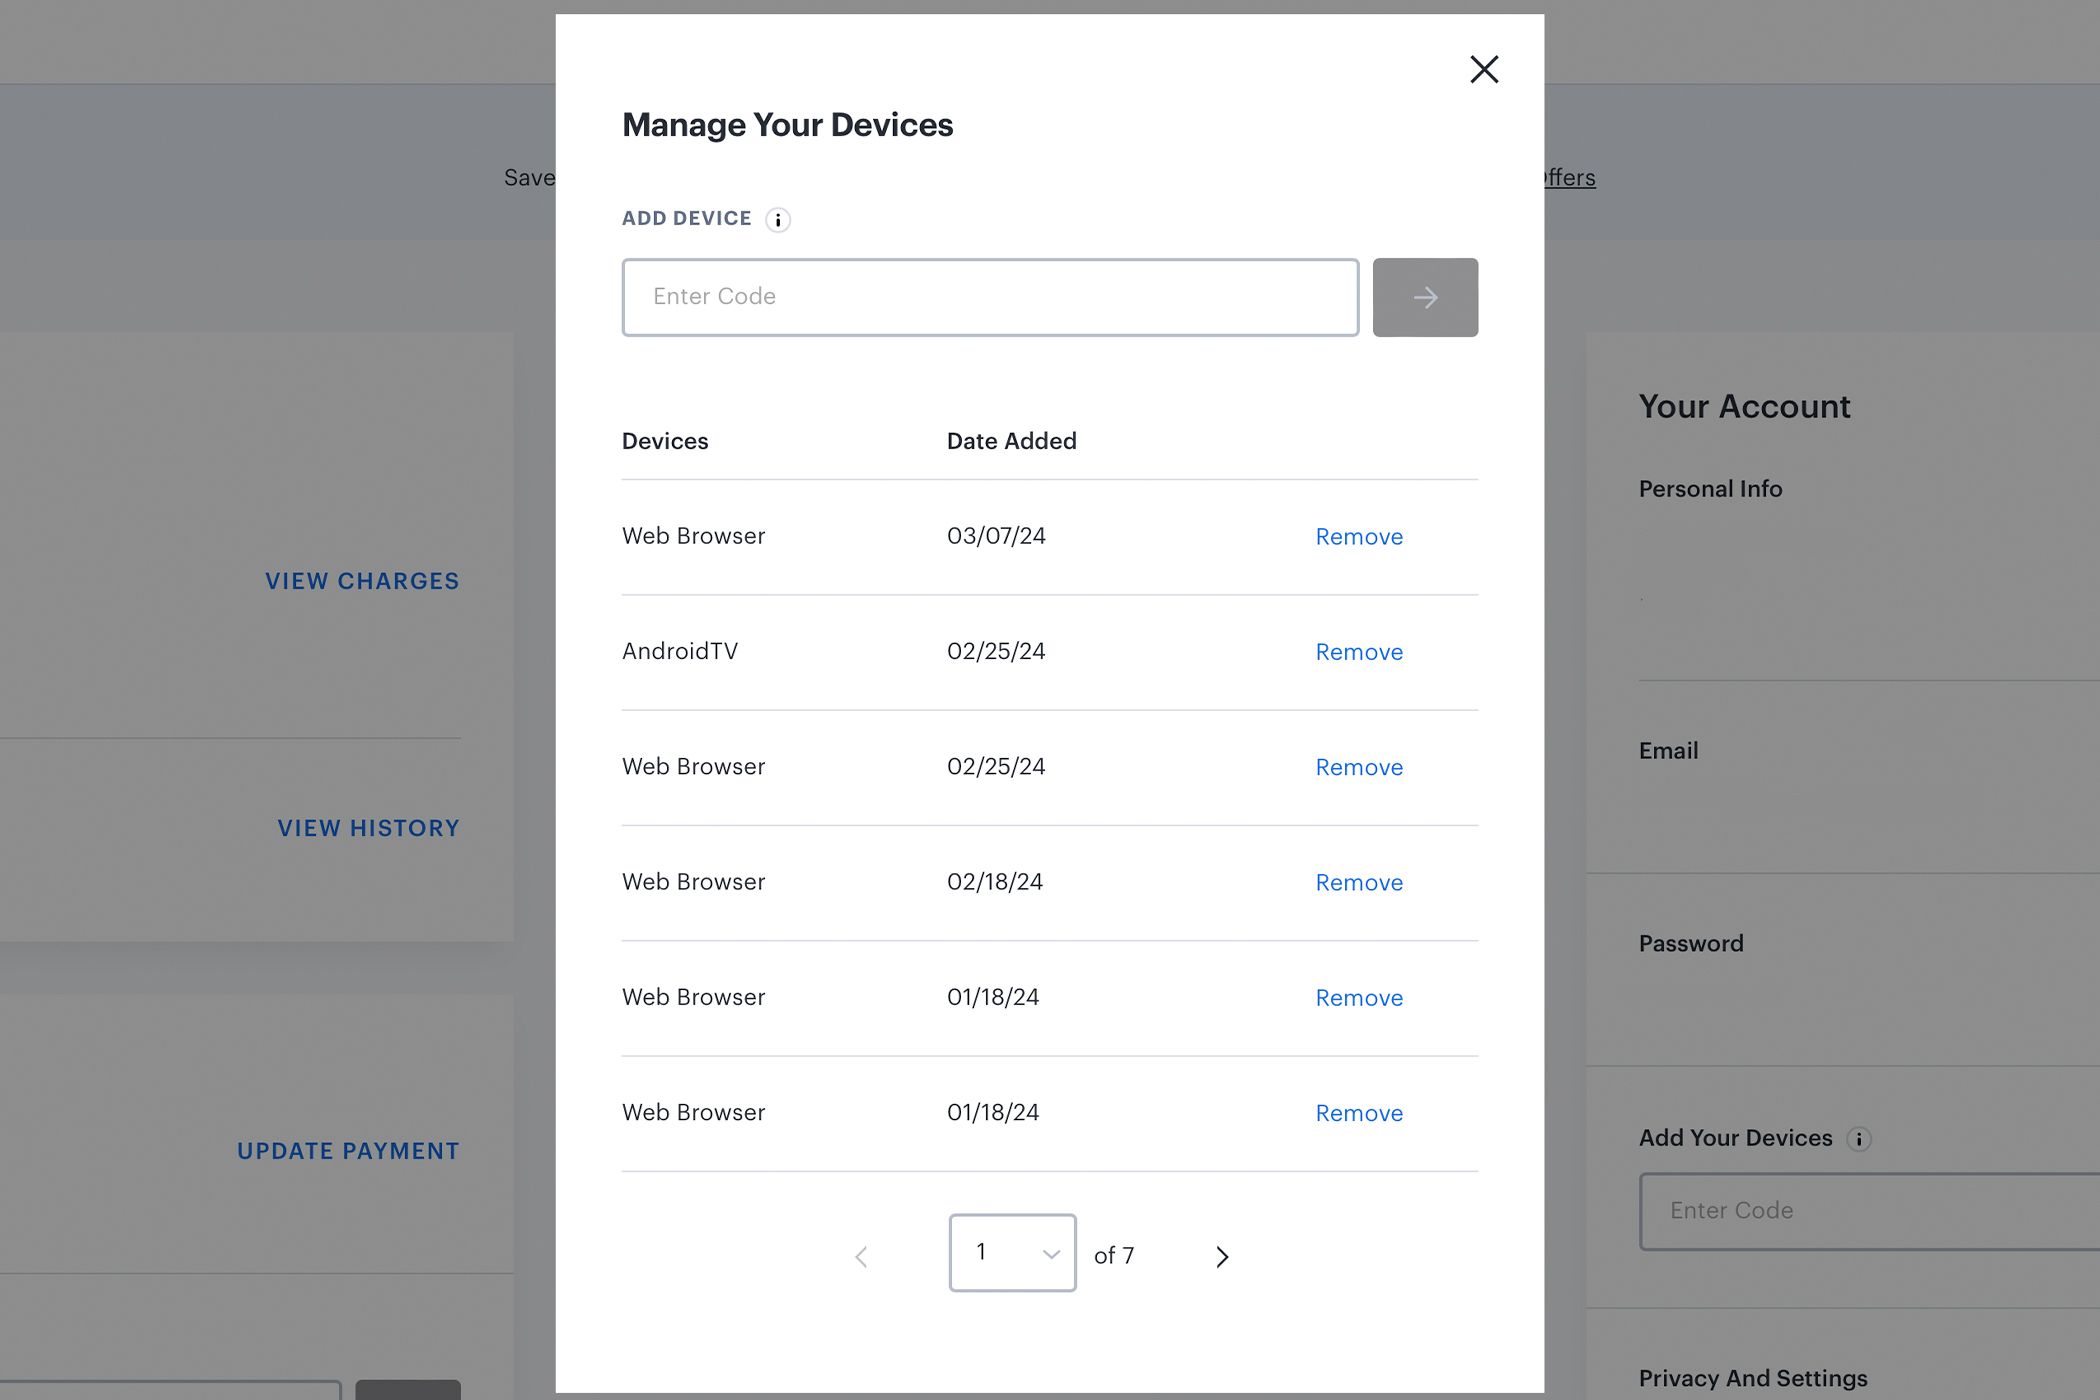Image resolution: width=2100 pixels, height=1400 pixels.
Task: Remove the Web Browser added 03/07/24
Action: coord(1359,537)
